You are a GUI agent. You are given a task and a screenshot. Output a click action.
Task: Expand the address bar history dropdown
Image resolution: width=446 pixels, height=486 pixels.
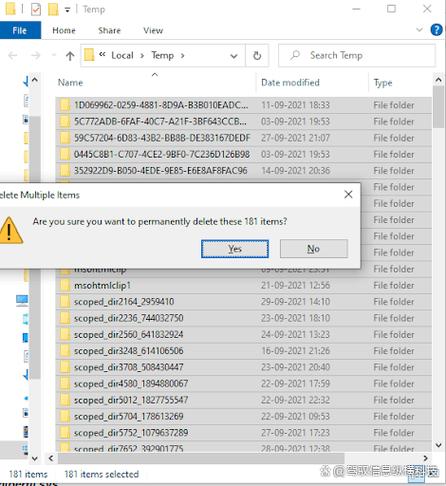(x=234, y=56)
